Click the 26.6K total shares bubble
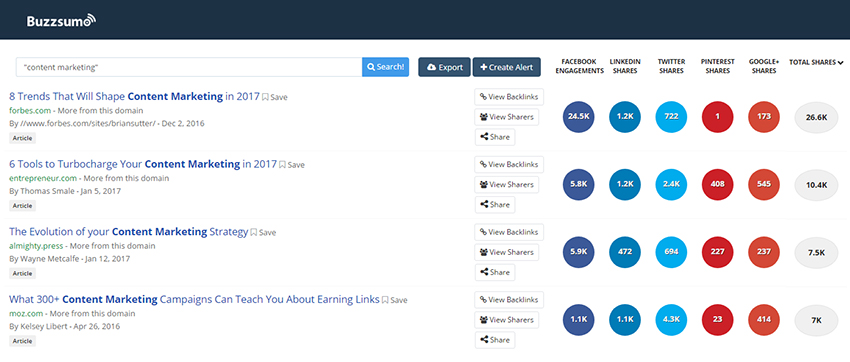 click(x=816, y=117)
